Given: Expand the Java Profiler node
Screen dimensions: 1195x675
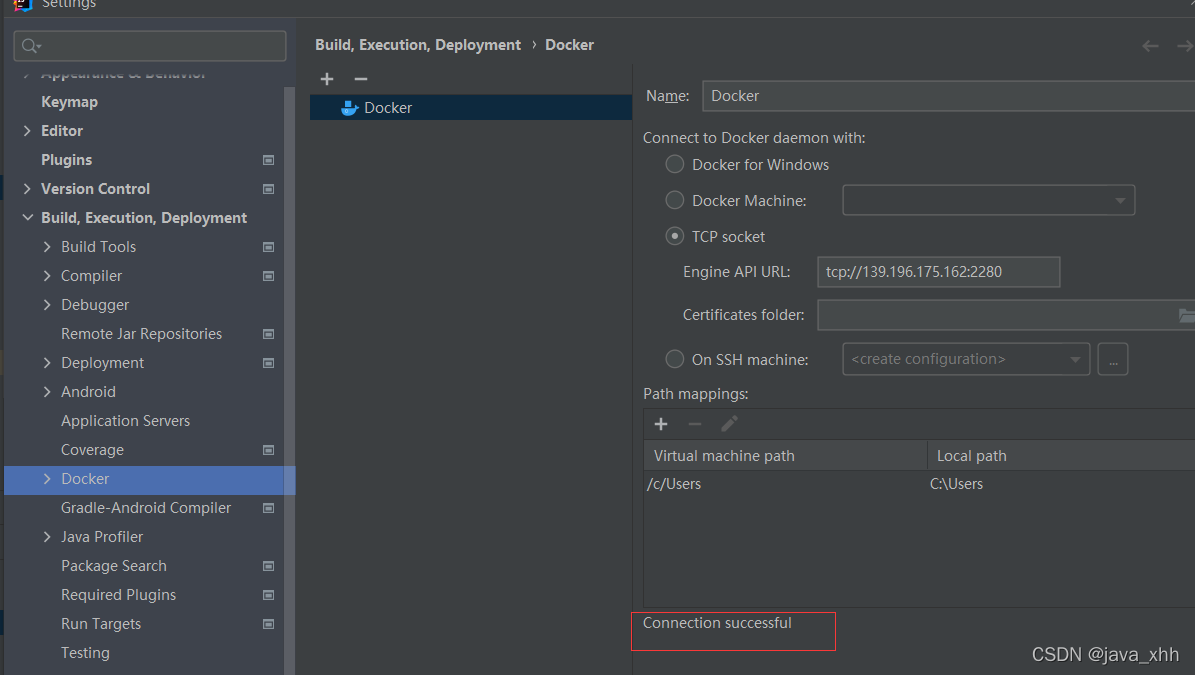Looking at the screenshot, I should [x=47, y=537].
